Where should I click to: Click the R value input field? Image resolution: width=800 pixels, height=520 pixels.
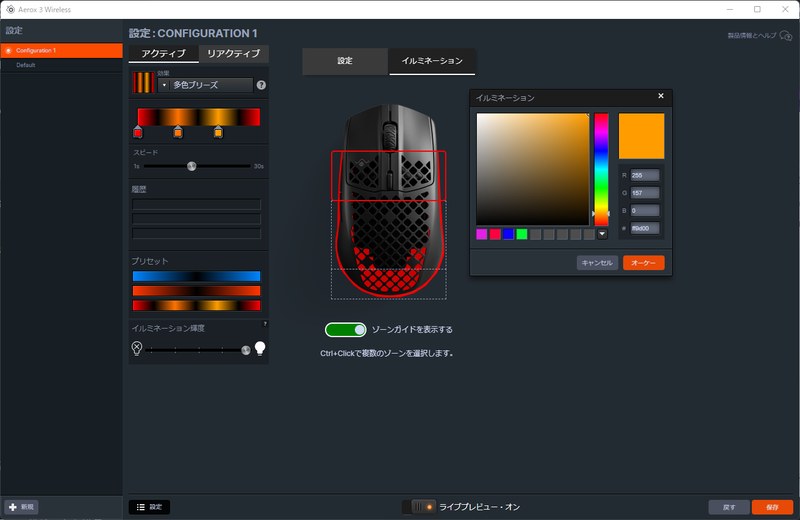[x=645, y=176]
